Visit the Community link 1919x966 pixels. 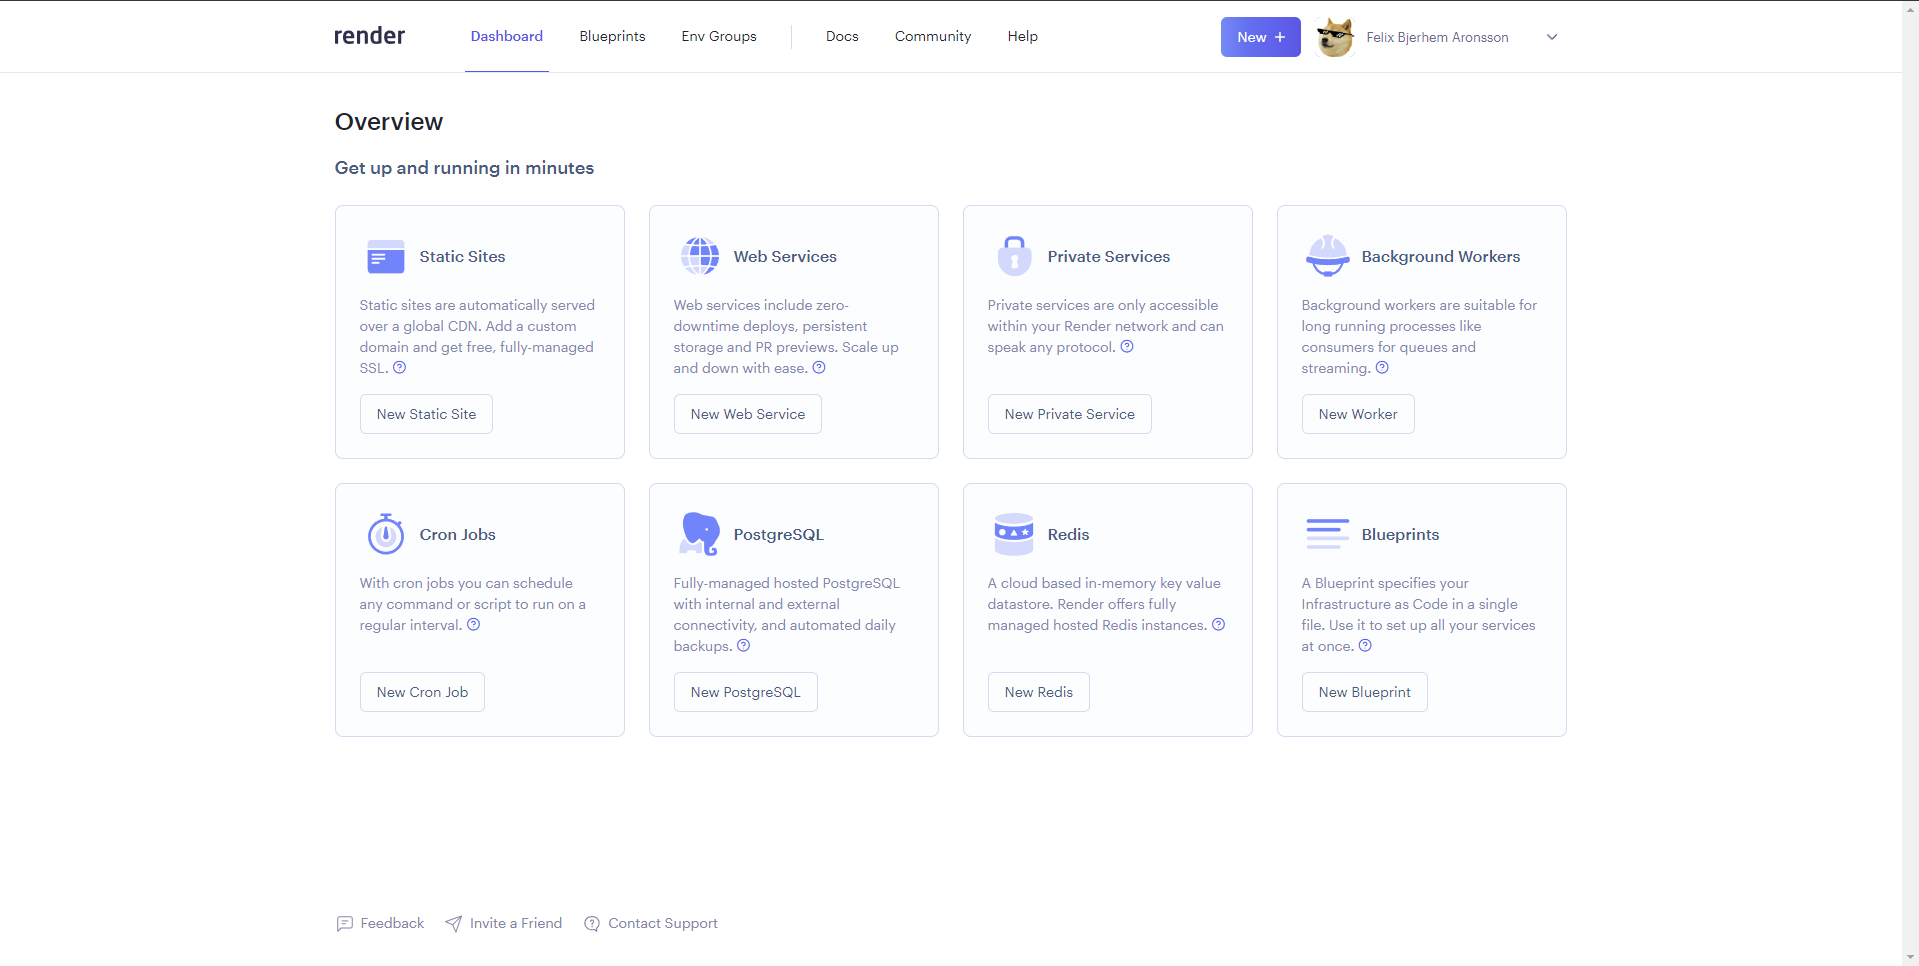[933, 36]
